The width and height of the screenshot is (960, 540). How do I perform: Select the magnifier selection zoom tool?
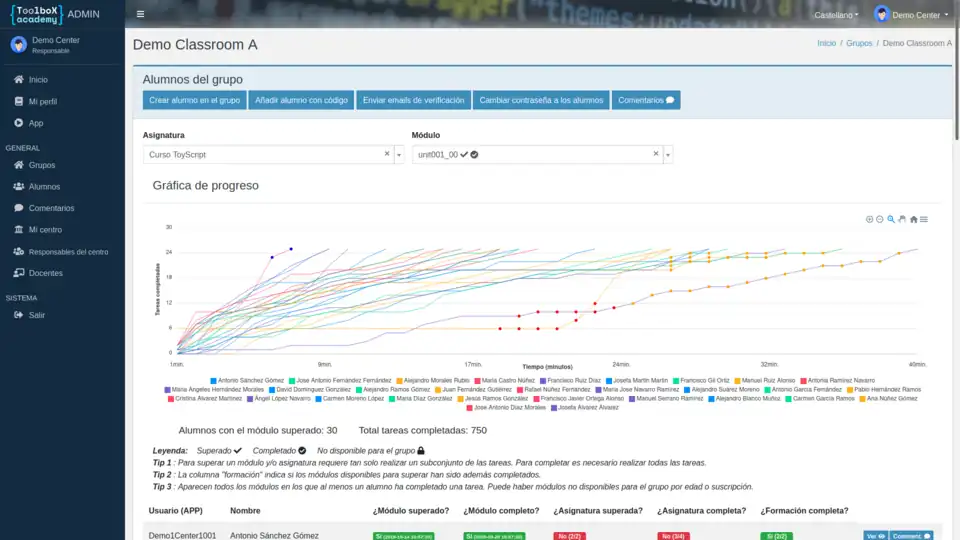891,219
